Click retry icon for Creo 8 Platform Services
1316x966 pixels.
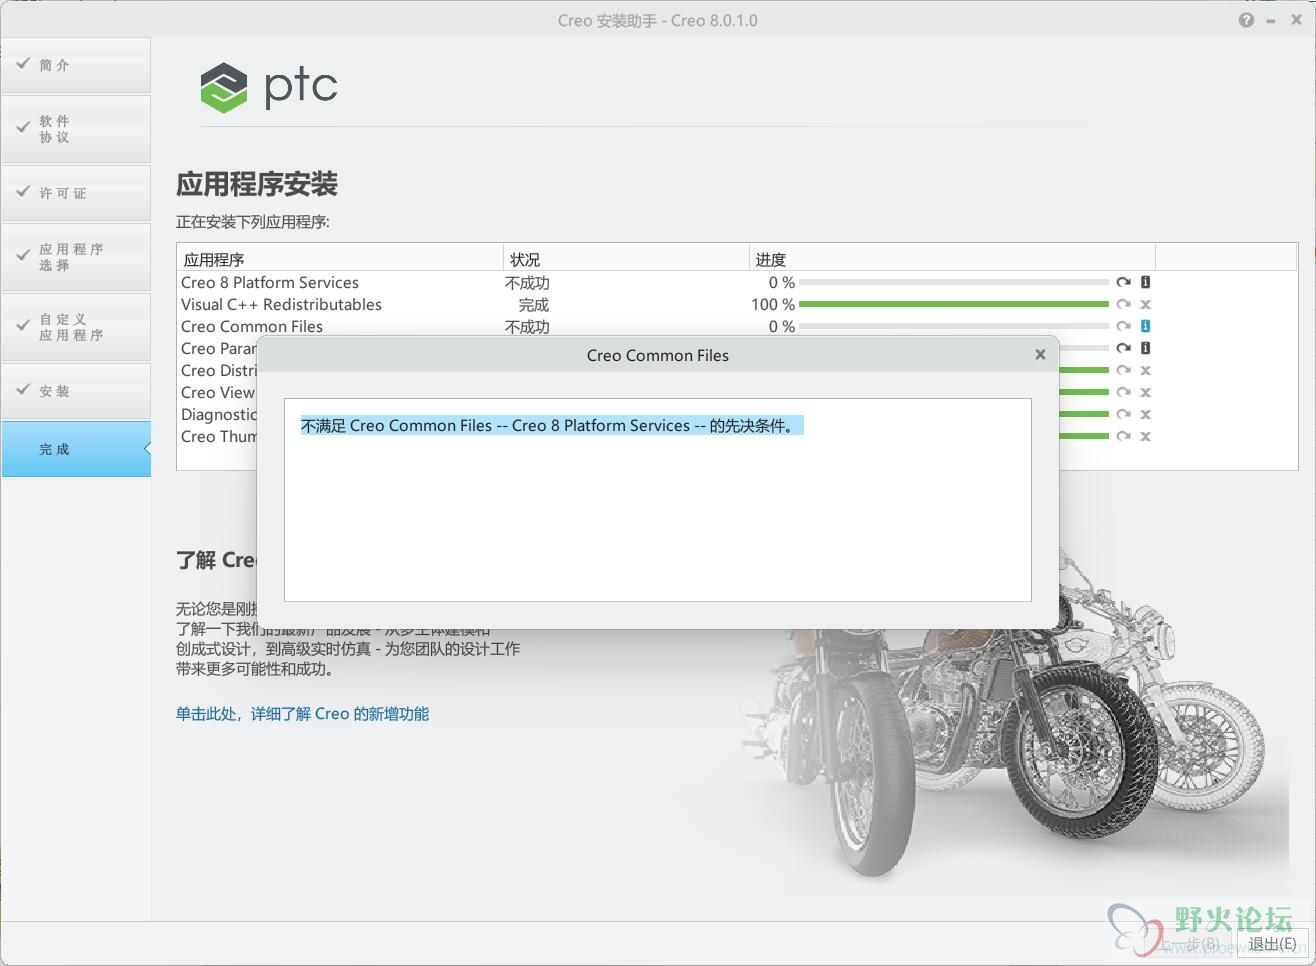1123,282
